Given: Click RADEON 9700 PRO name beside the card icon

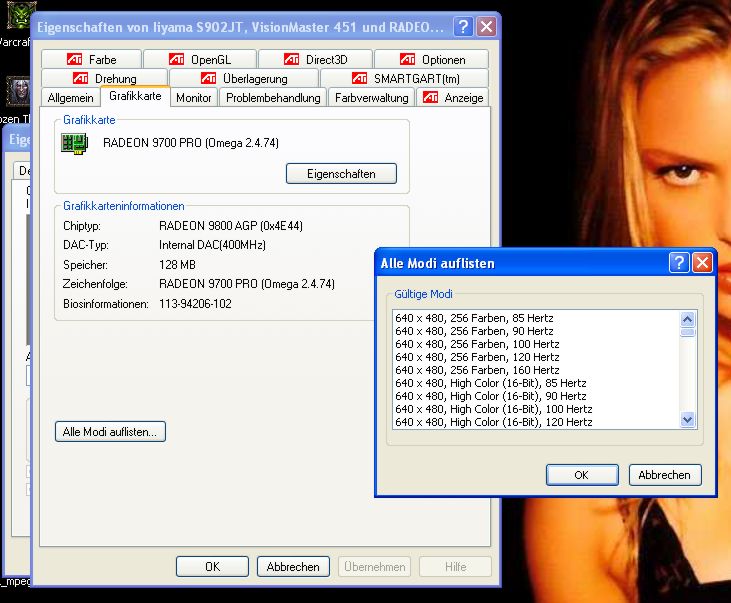Looking at the screenshot, I should pyautogui.click(x=191, y=143).
